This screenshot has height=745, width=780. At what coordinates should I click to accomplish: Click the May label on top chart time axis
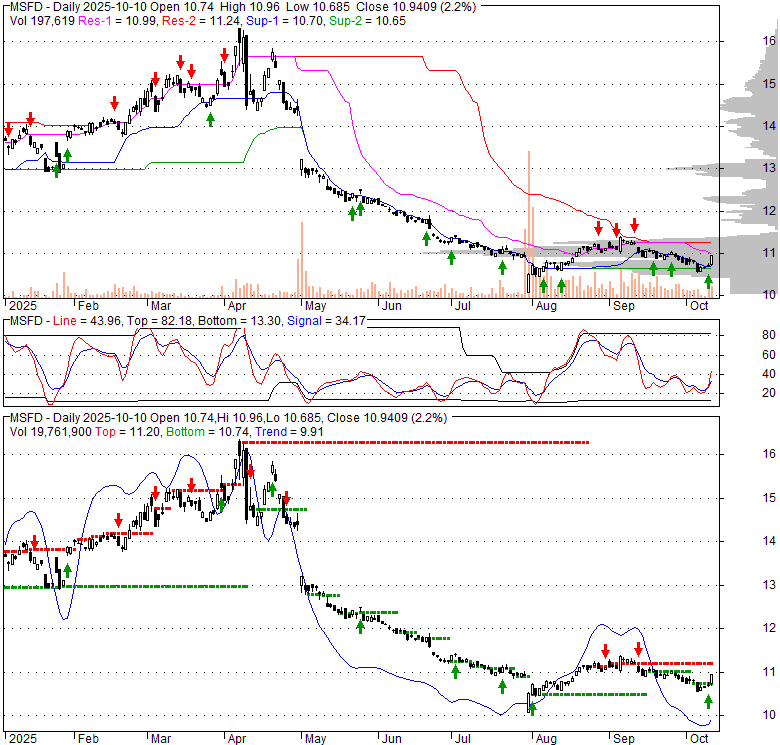tap(316, 306)
